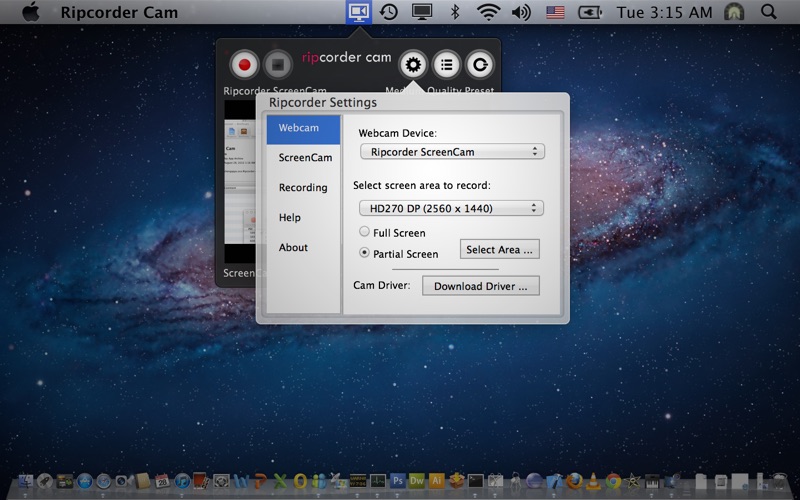Select the Partial Screen radio option
800x500 pixels.
click(365, 253)
